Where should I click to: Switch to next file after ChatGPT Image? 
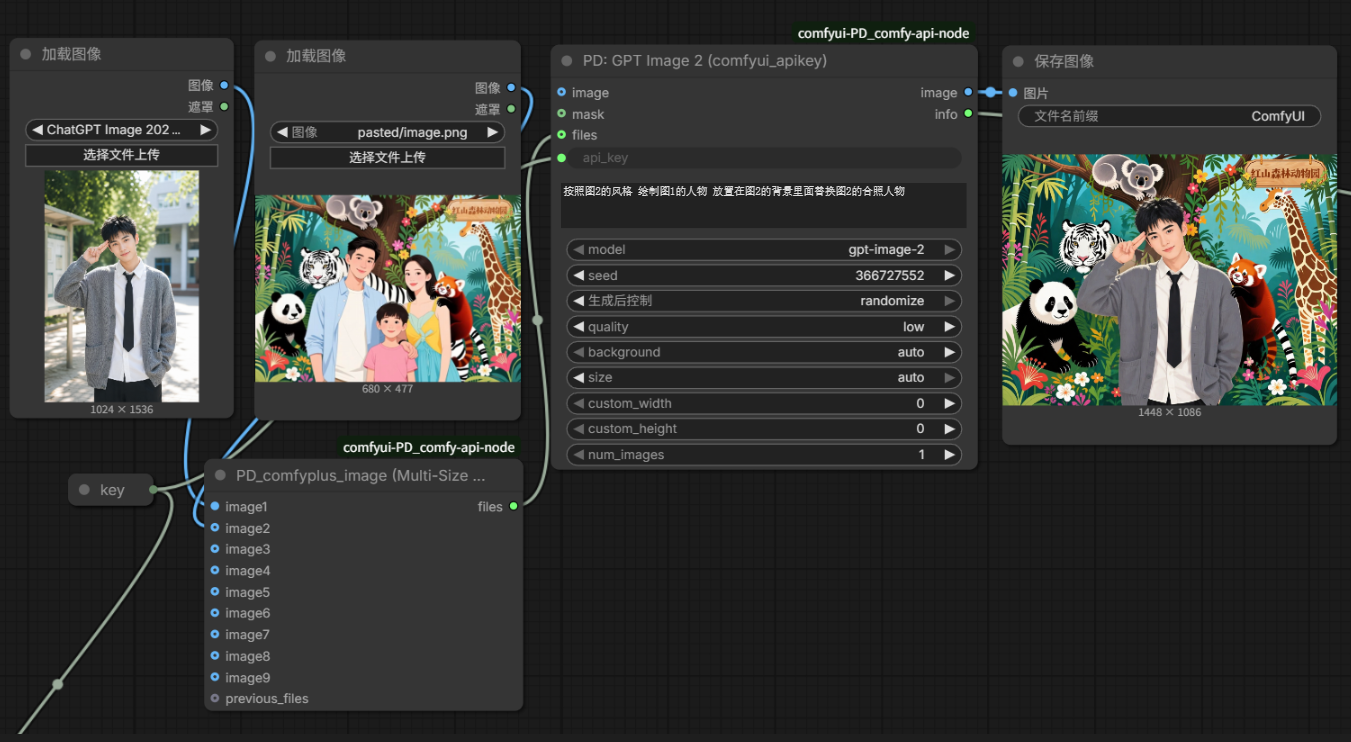(205, 130)
